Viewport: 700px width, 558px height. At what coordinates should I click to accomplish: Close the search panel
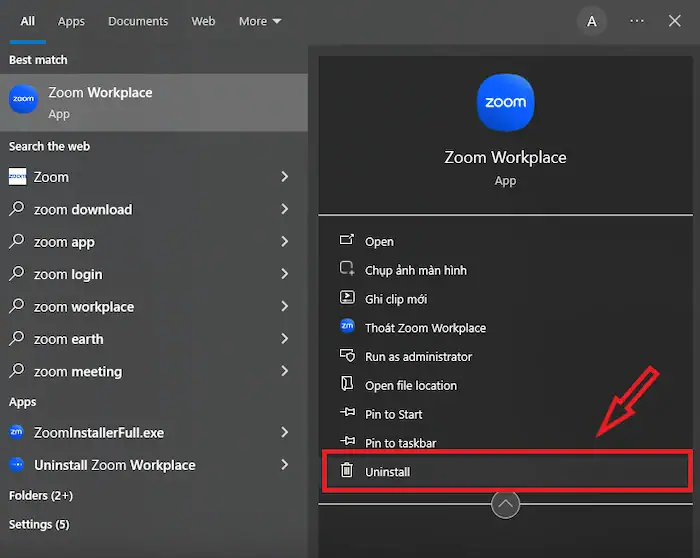click(675, 21)
